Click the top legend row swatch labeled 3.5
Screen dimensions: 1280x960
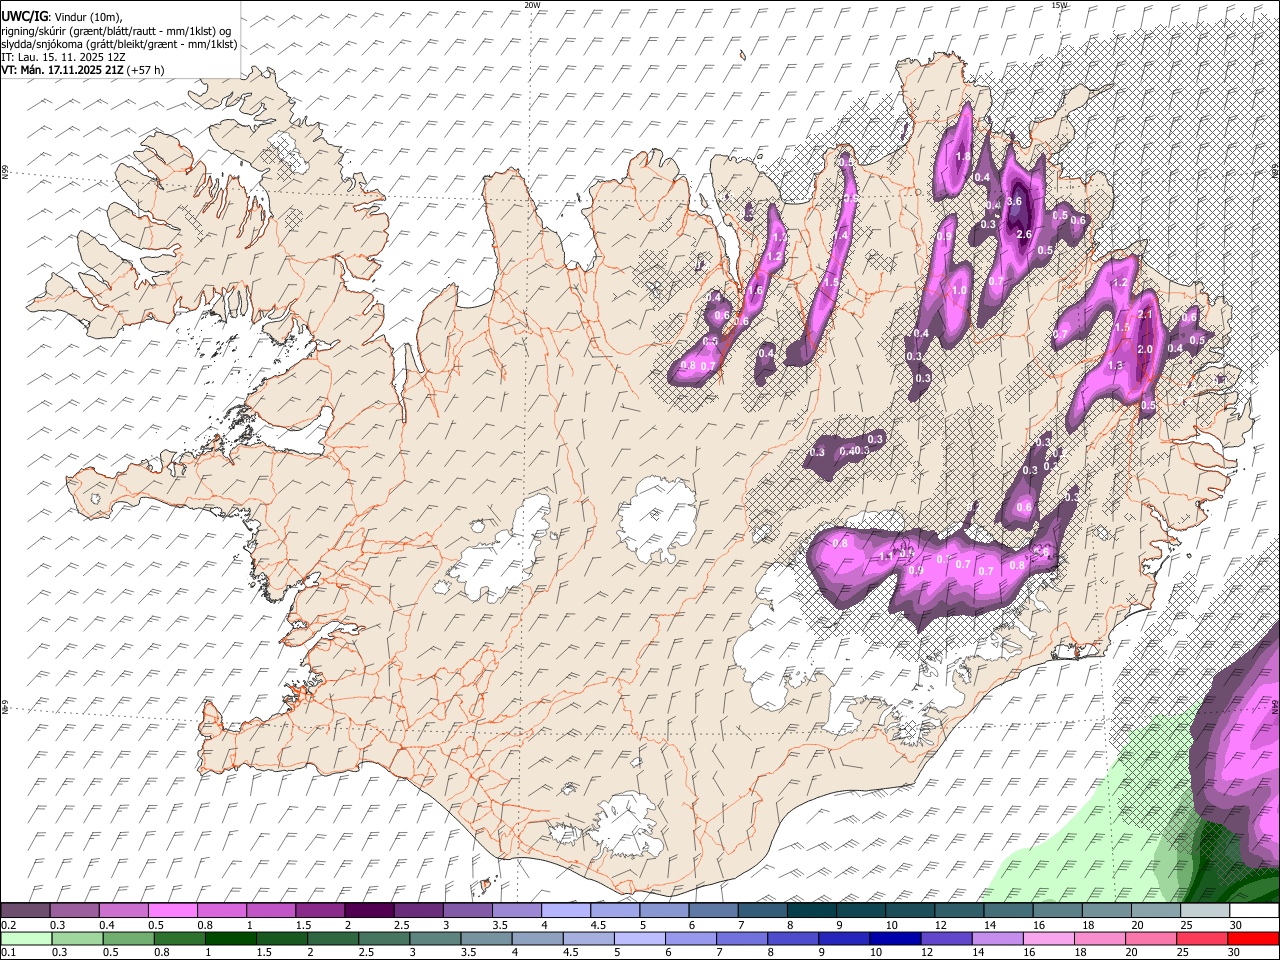pos(517,910)
